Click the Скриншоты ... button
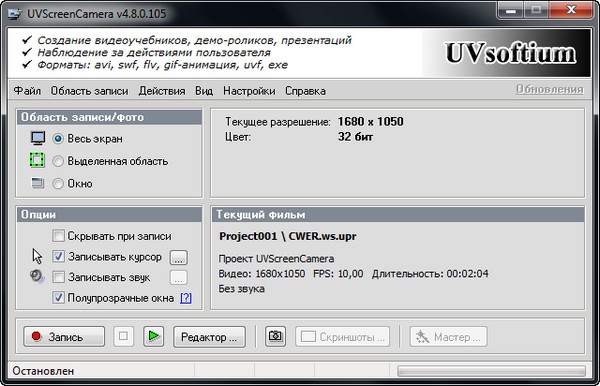The height and width of the screenshot is (386, 600). pyautogui.click(x=342, y=337)
